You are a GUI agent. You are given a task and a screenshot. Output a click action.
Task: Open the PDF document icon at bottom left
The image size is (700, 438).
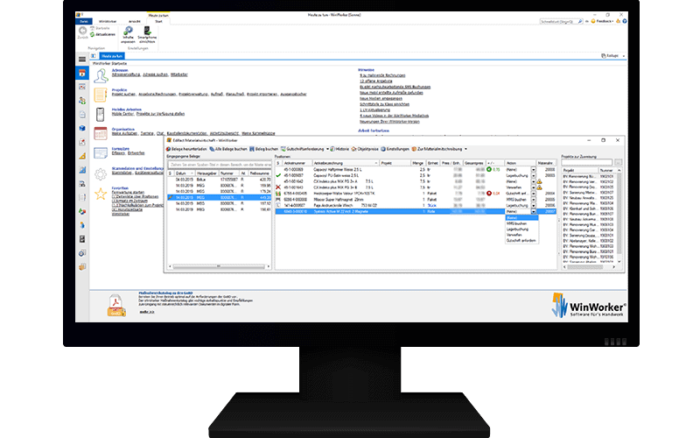[x=116, y=305]
